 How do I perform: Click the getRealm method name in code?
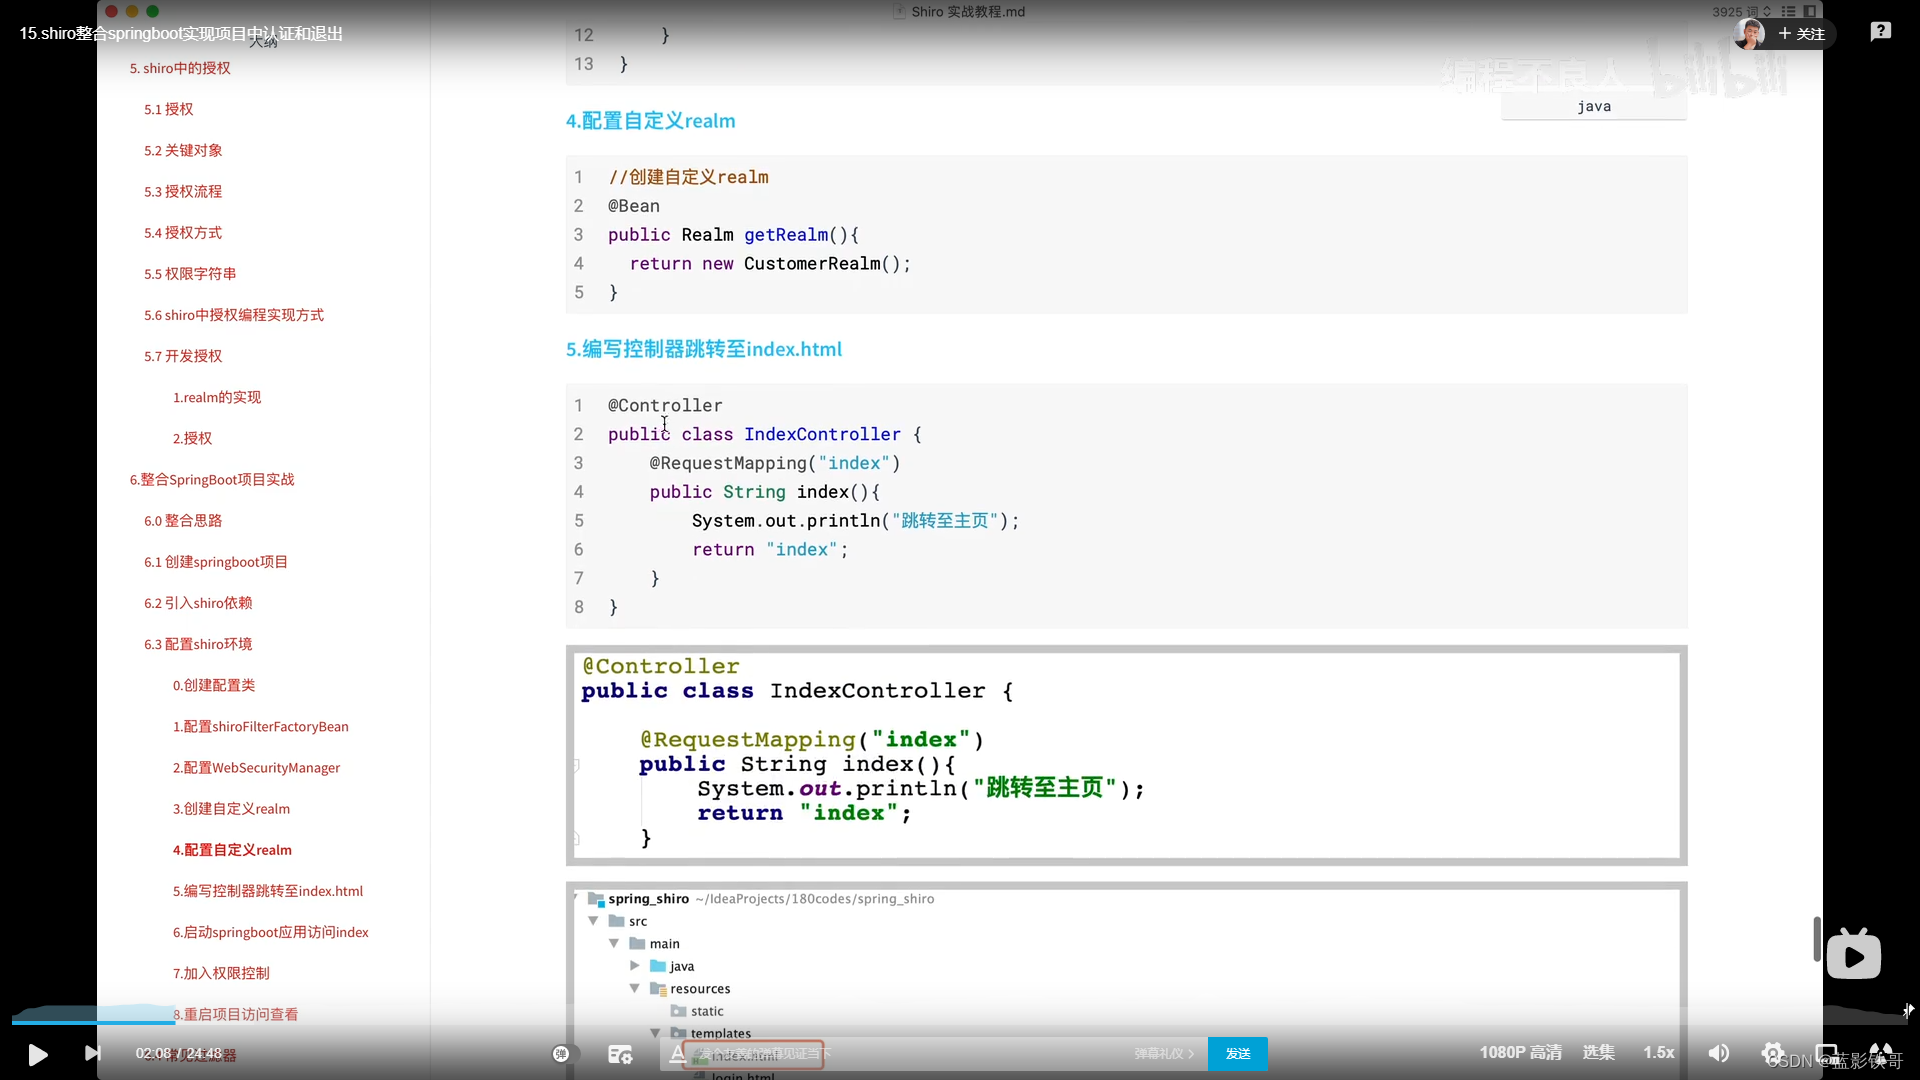[x=786, y=234]
